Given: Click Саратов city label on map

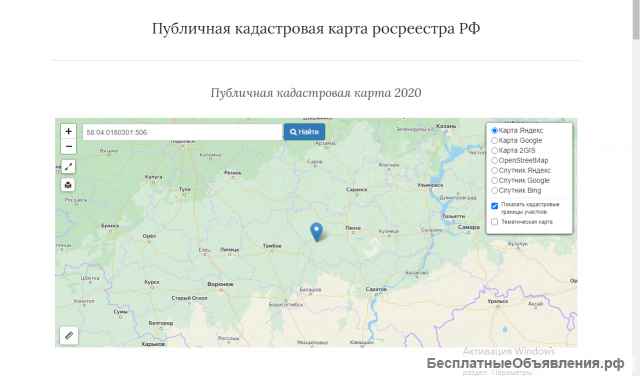Looking at the screenshot, I should pos(376,289).
